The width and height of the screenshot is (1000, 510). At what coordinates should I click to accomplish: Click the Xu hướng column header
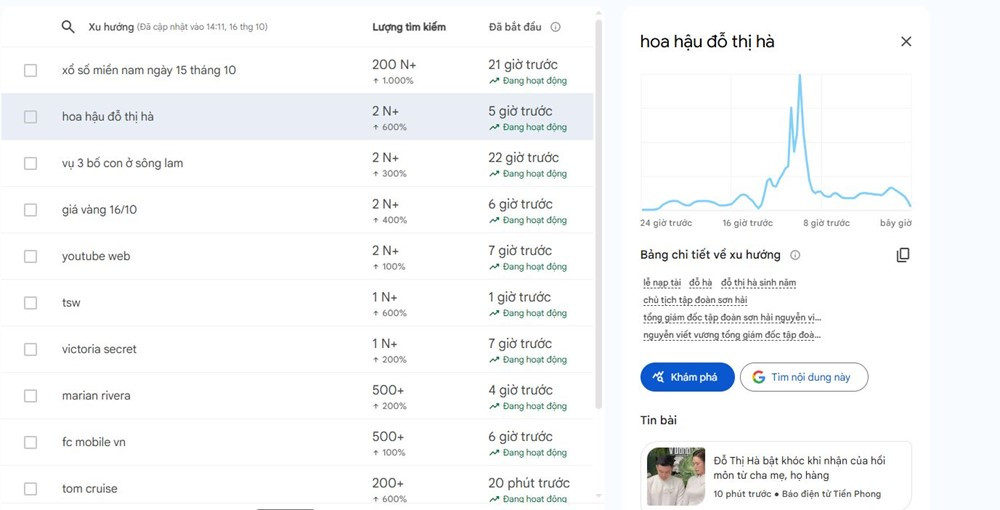[111, 27]
